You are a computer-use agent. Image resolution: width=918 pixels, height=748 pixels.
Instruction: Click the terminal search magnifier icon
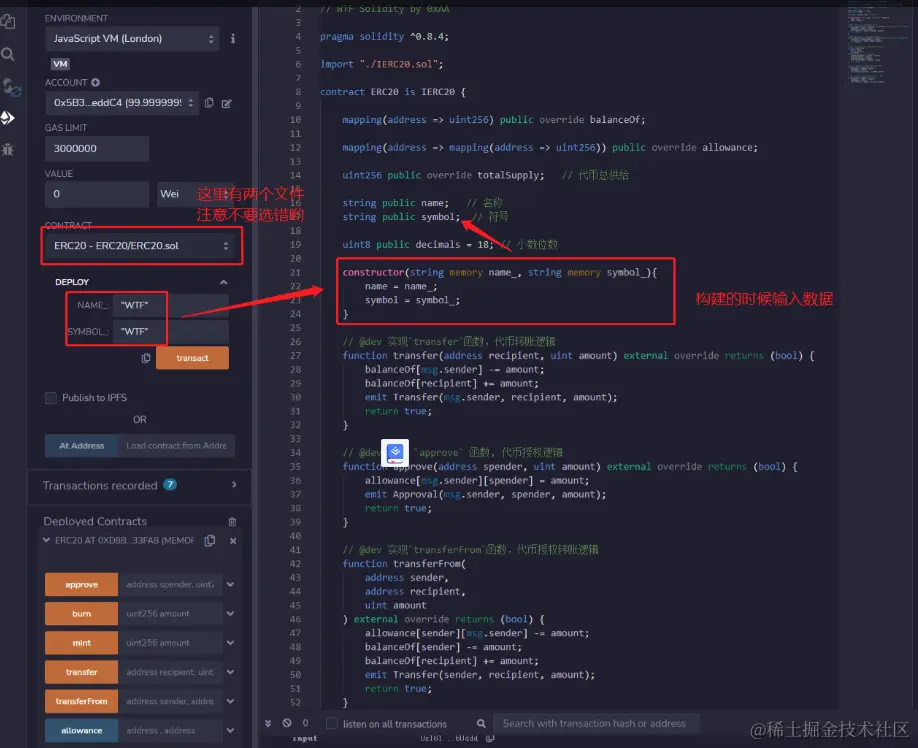[481, 723]
